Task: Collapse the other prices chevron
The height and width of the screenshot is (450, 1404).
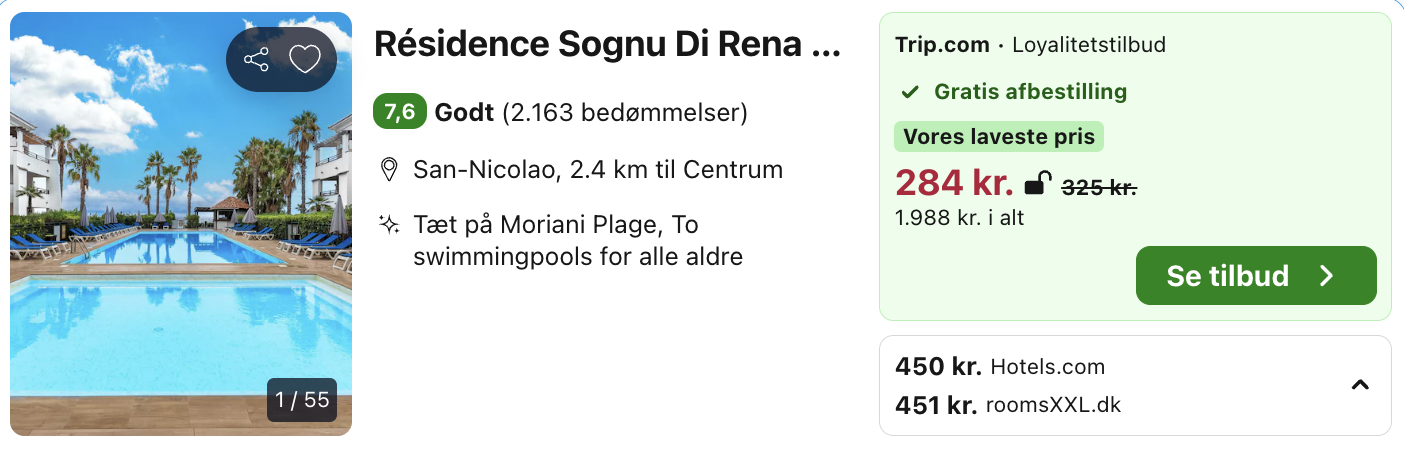Action: pyautogui.click(x=1360, y=385)
